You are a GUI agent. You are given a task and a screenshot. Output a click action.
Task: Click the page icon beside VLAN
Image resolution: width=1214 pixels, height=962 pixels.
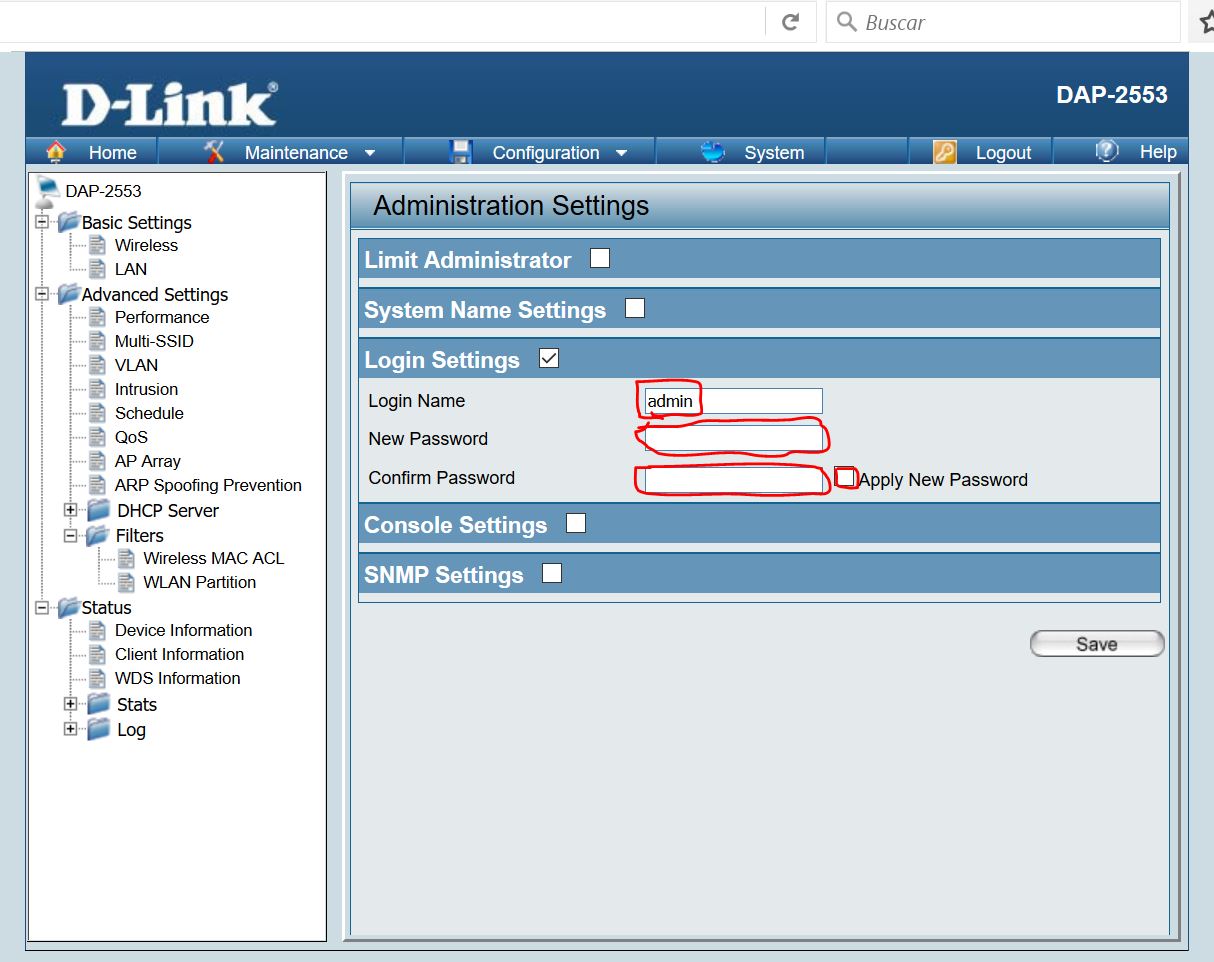click(97, 365)
